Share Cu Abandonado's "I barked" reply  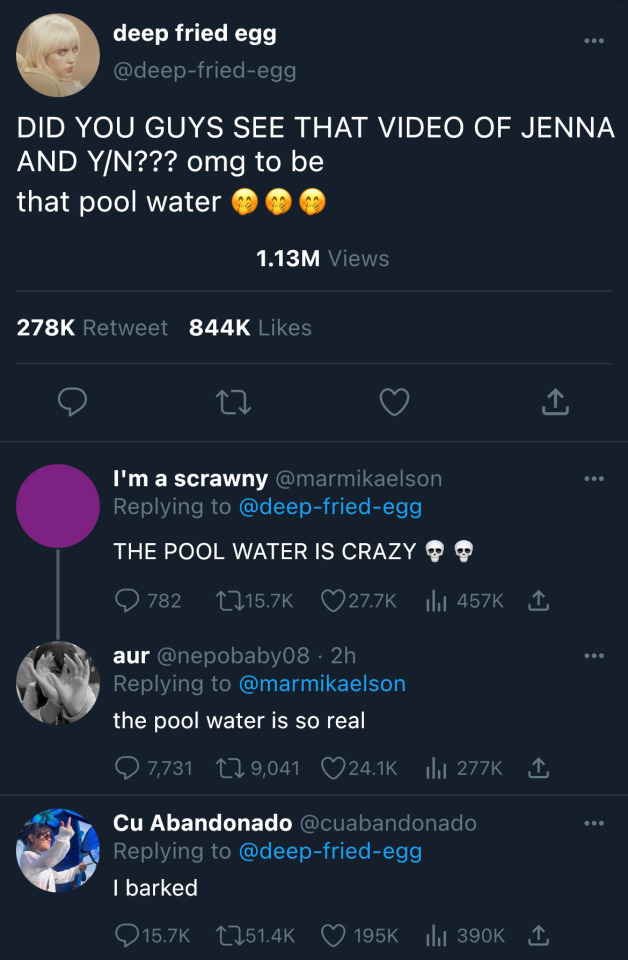click(x=538, y=934)
